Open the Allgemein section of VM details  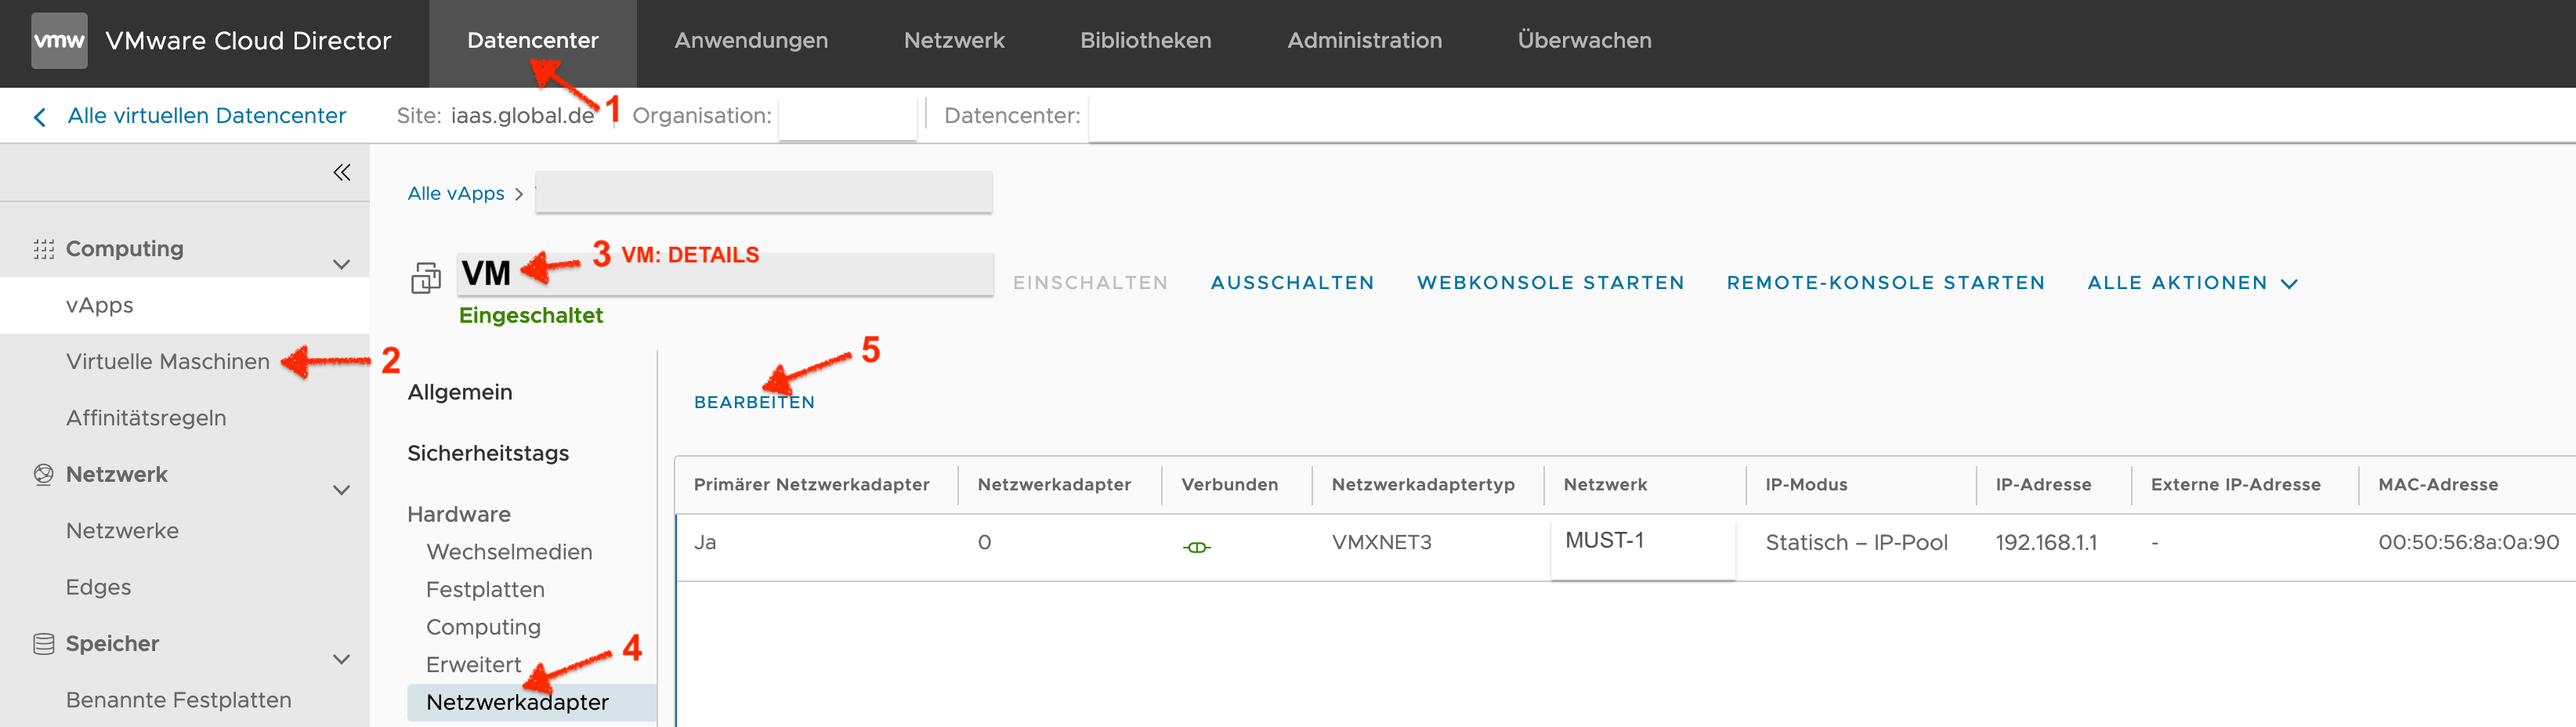tap(460, 392)
